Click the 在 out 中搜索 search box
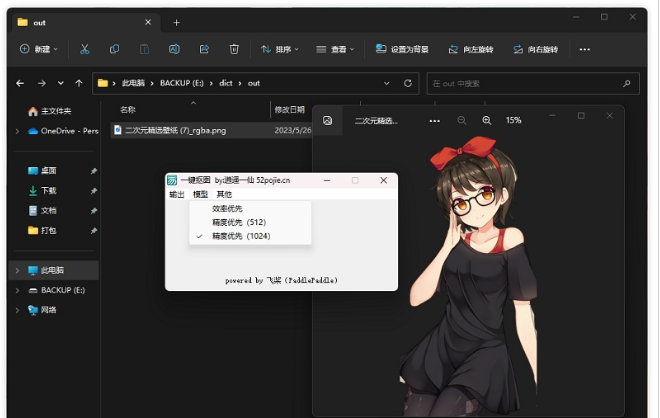660x418 pixels. [533, 83]
